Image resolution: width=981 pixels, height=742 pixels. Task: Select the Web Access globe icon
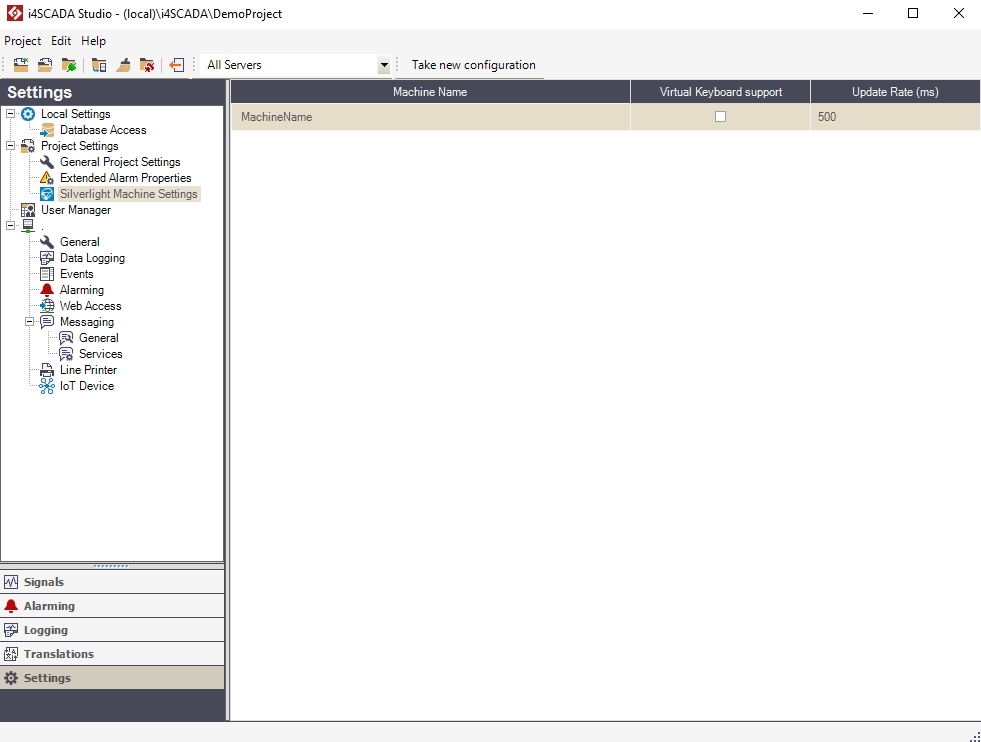pos(47,306)
